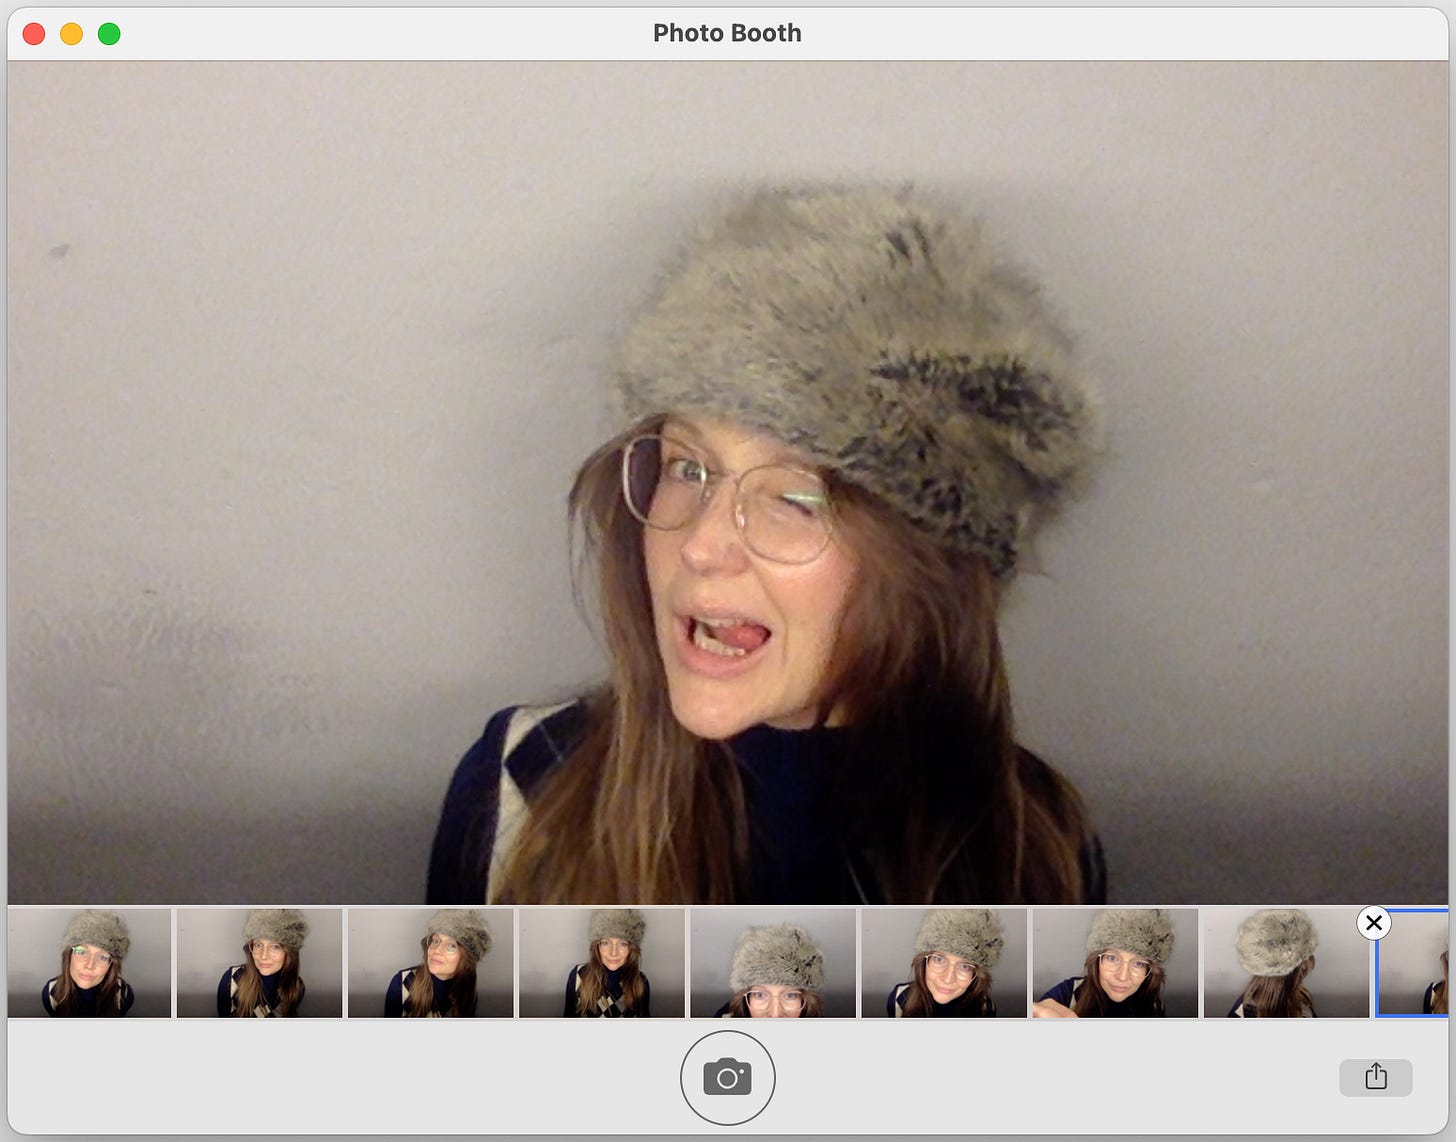Enter full screen with the green button
The height and width of the screenshot is (1142, 1456).
[x=109, y=34]
